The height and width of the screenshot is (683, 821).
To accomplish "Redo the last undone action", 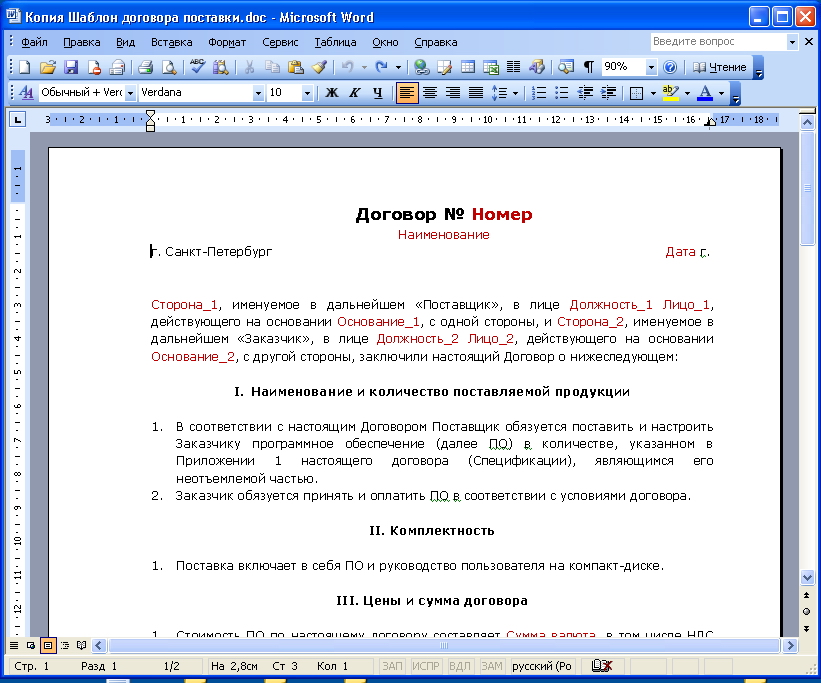I will pos(382,67).
